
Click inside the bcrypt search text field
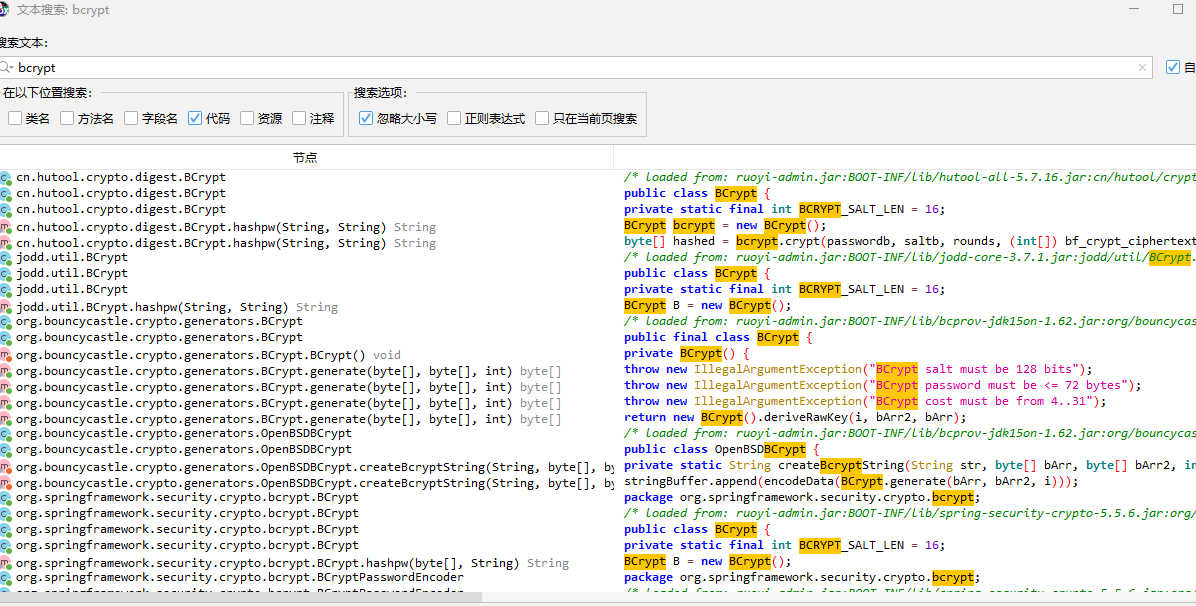click(576, 67)
